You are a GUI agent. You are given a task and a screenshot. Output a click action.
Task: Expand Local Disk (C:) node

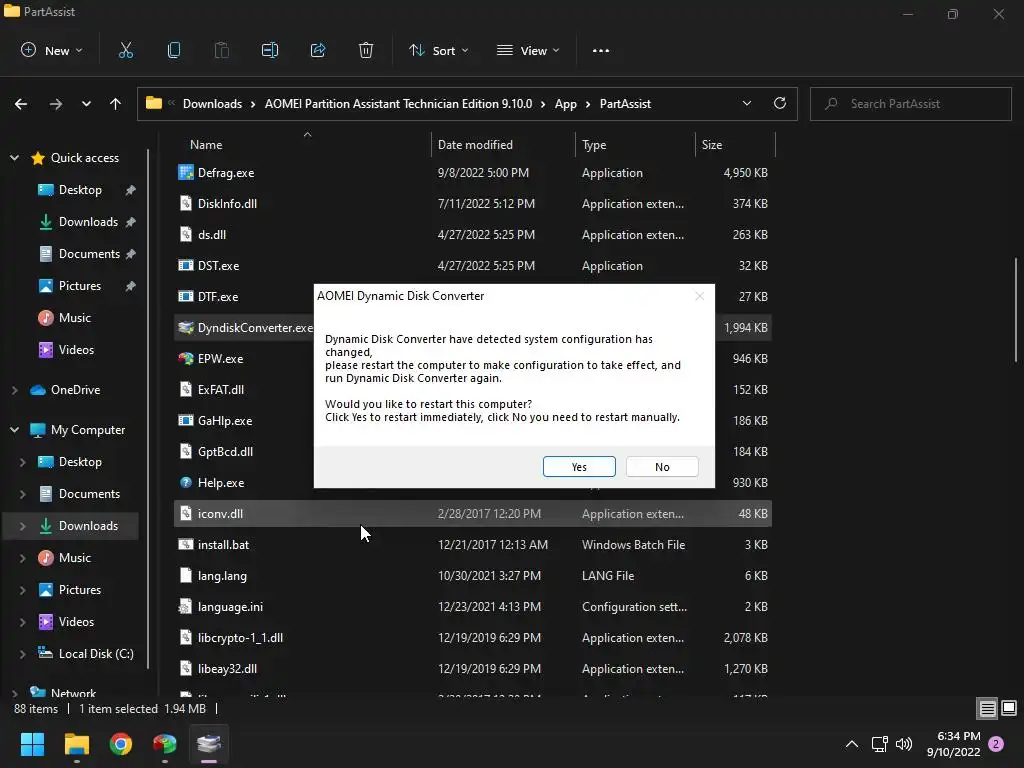(23, 654)
